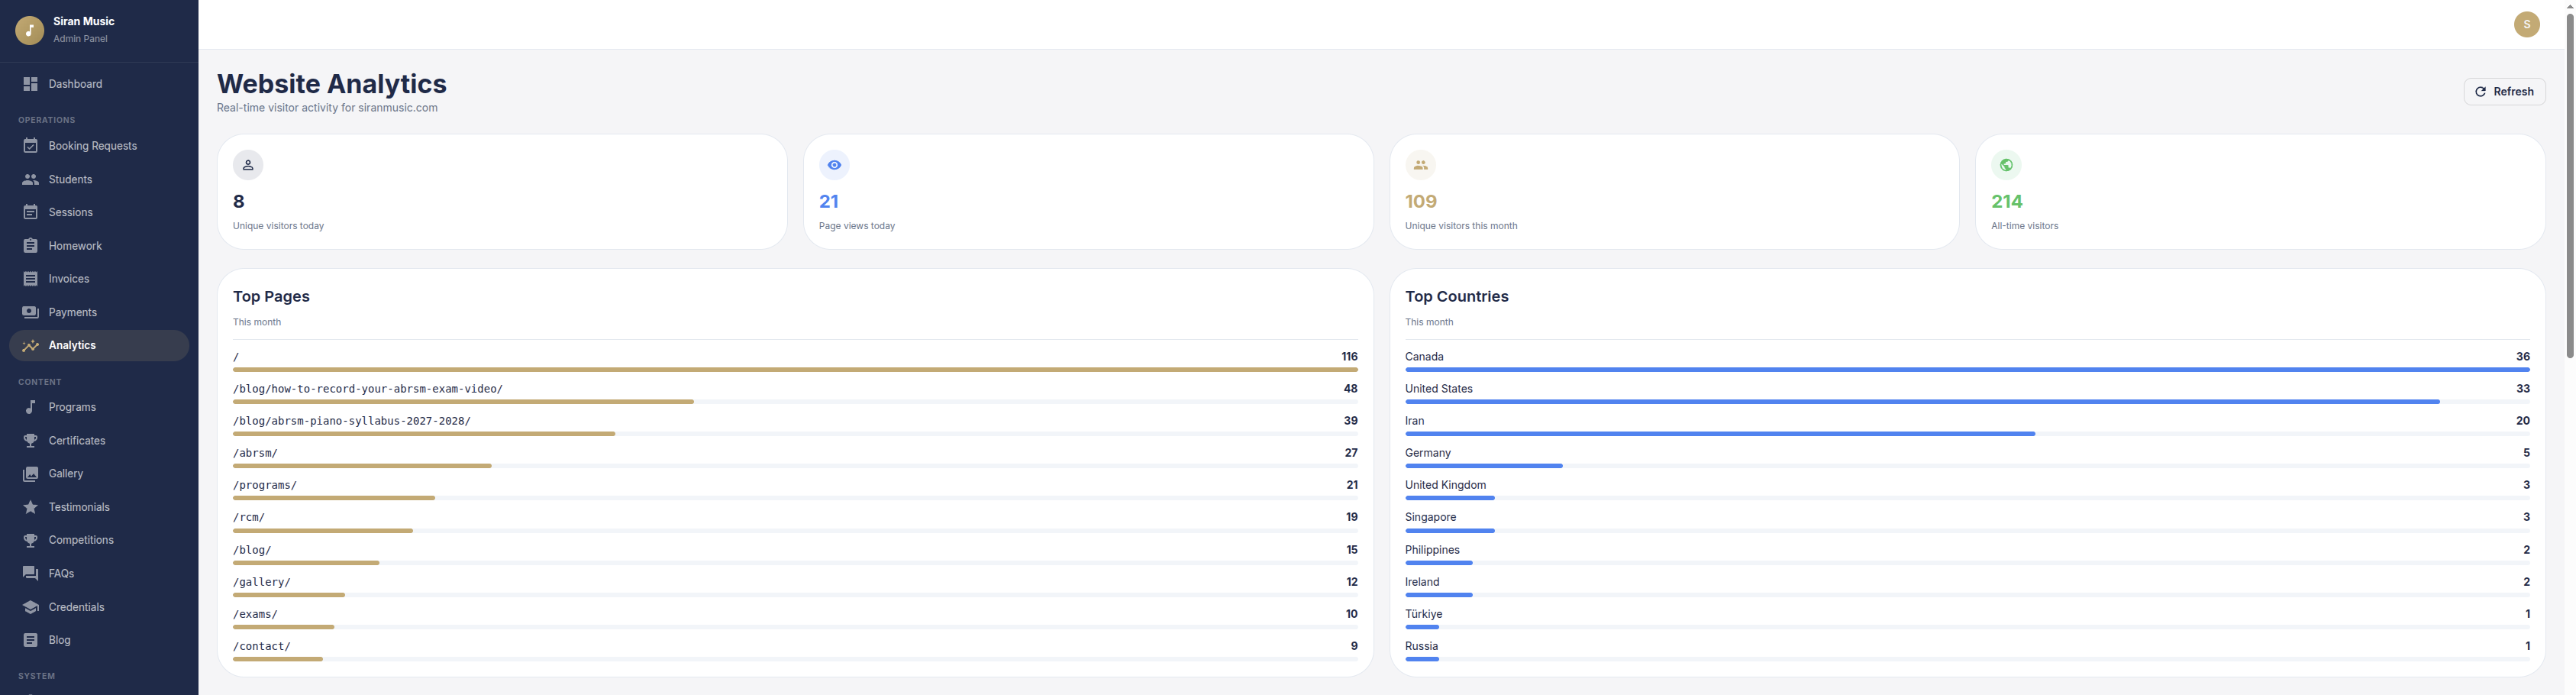Click the group icon on monthly visitors card
2576x695 pixels.
(x=1420, y=165)
